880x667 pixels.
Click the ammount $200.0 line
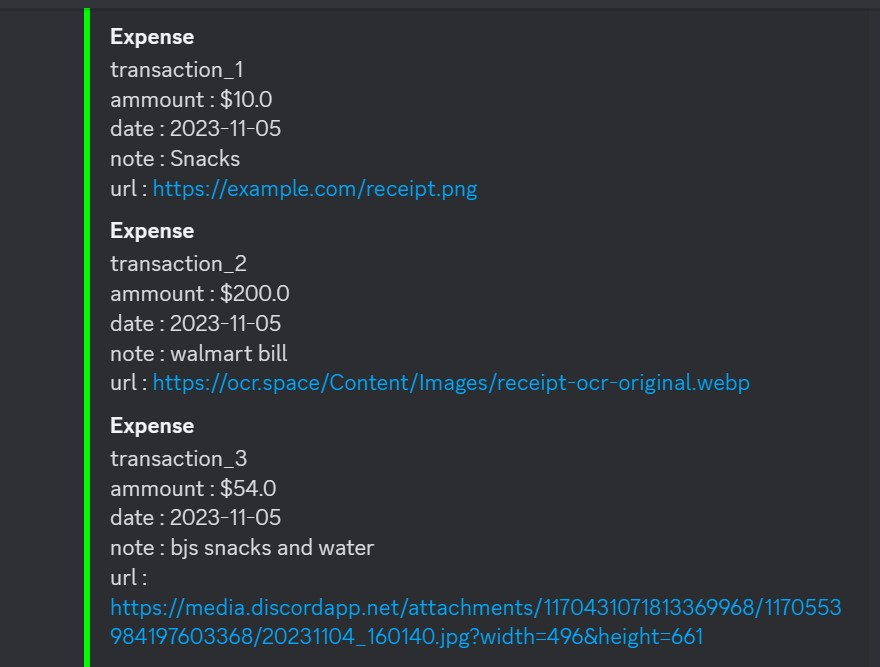click(x=200, y=294)
